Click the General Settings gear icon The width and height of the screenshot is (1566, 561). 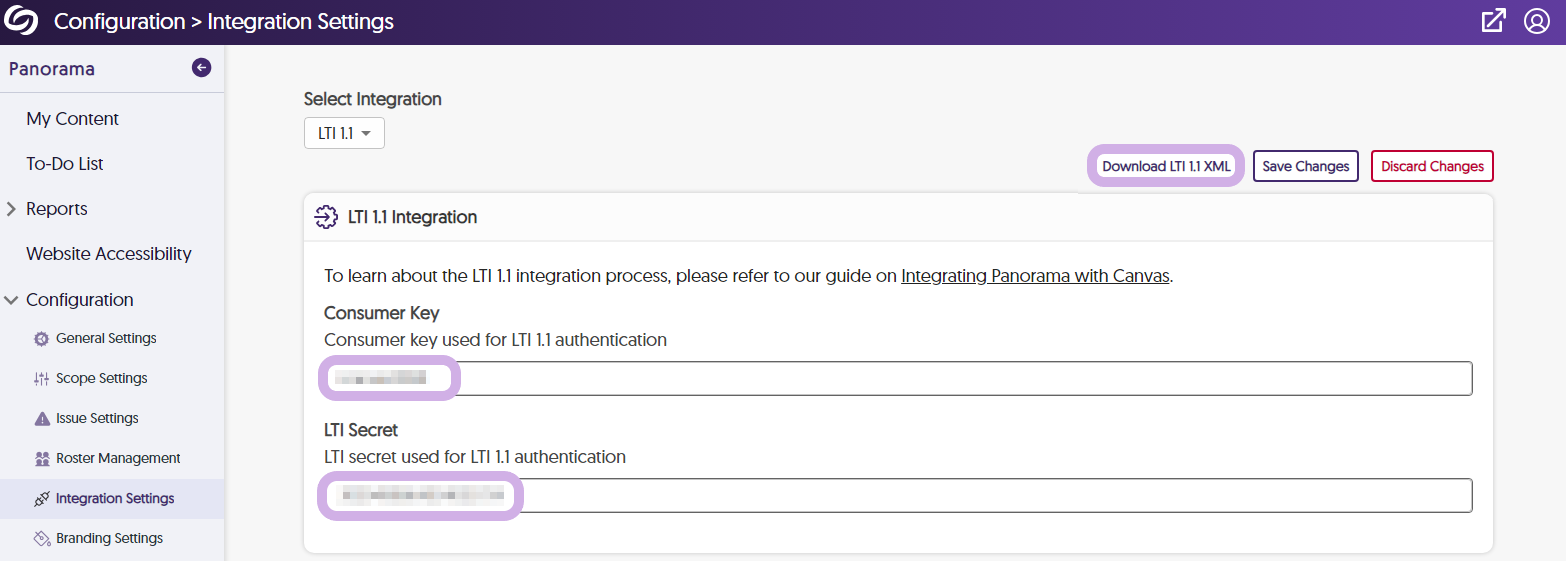click(41, 339)
